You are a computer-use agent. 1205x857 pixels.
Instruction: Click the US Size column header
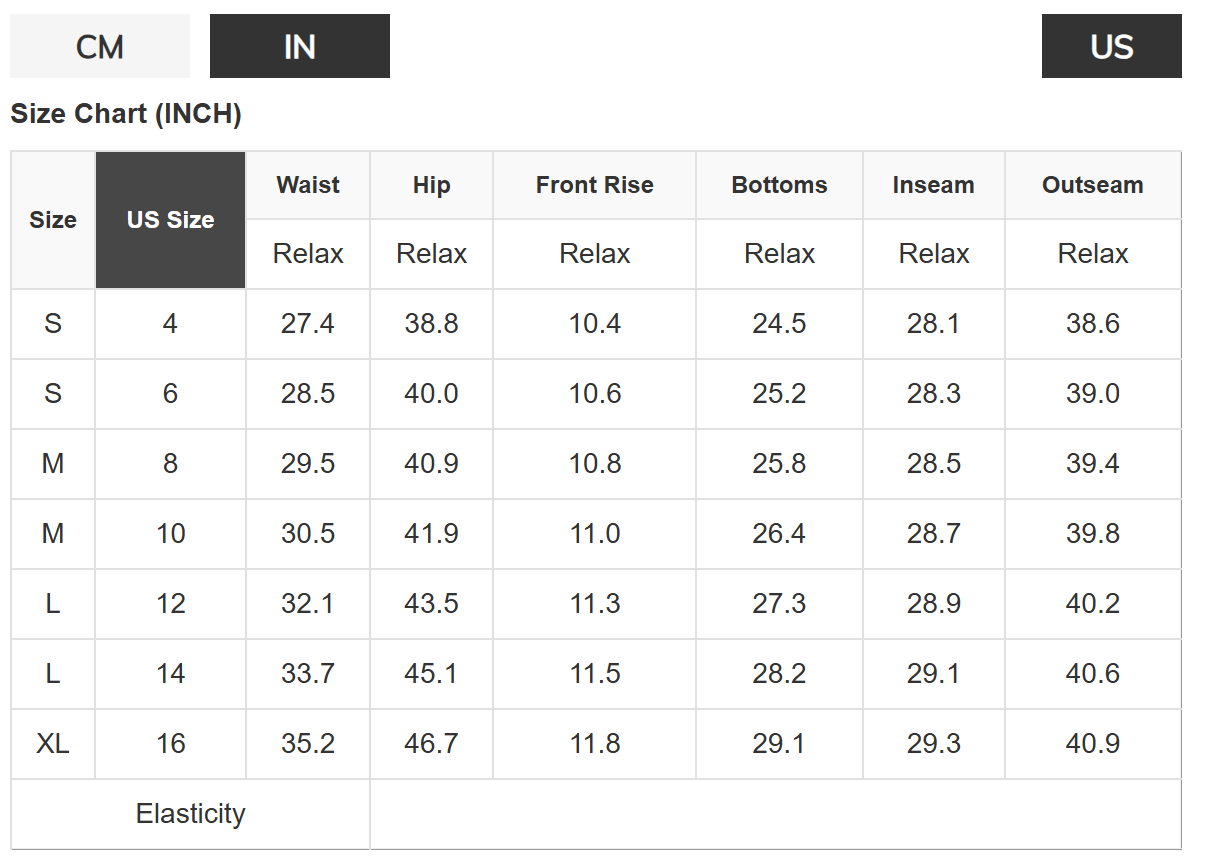click(170, 220)
